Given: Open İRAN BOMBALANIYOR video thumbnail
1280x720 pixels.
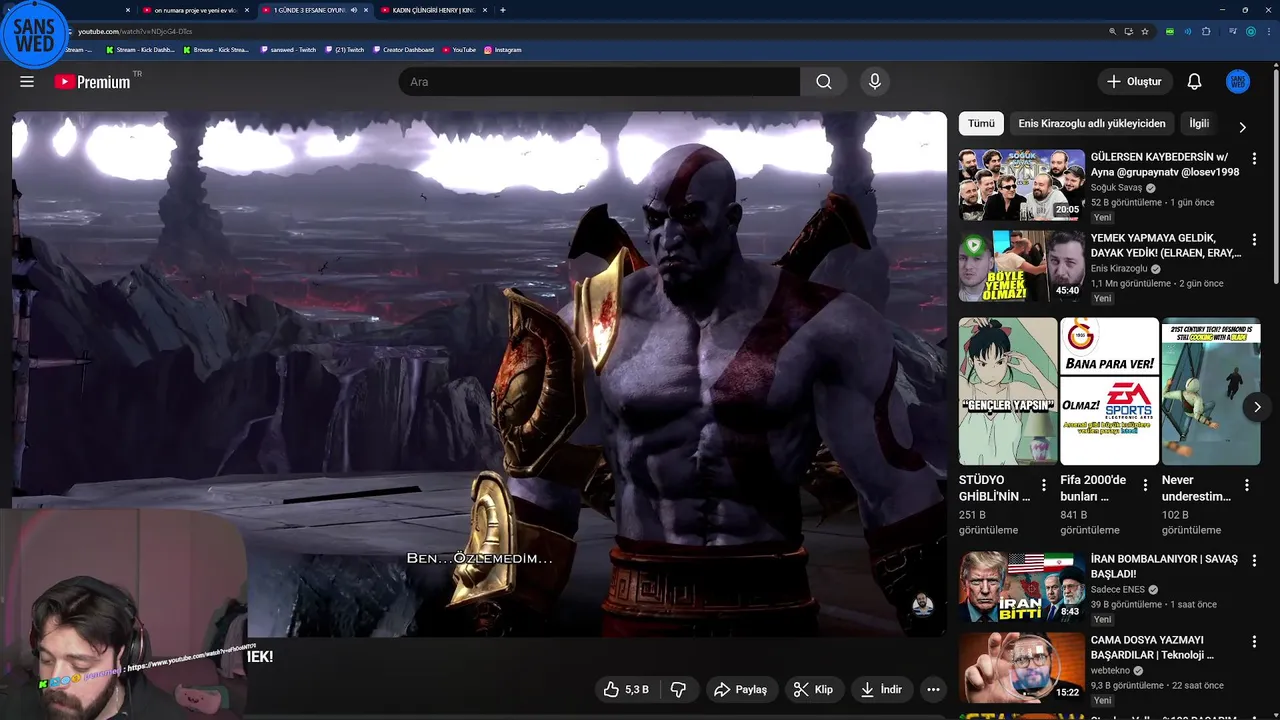Looking at the screenshot, I should (x=1022, y=587).
